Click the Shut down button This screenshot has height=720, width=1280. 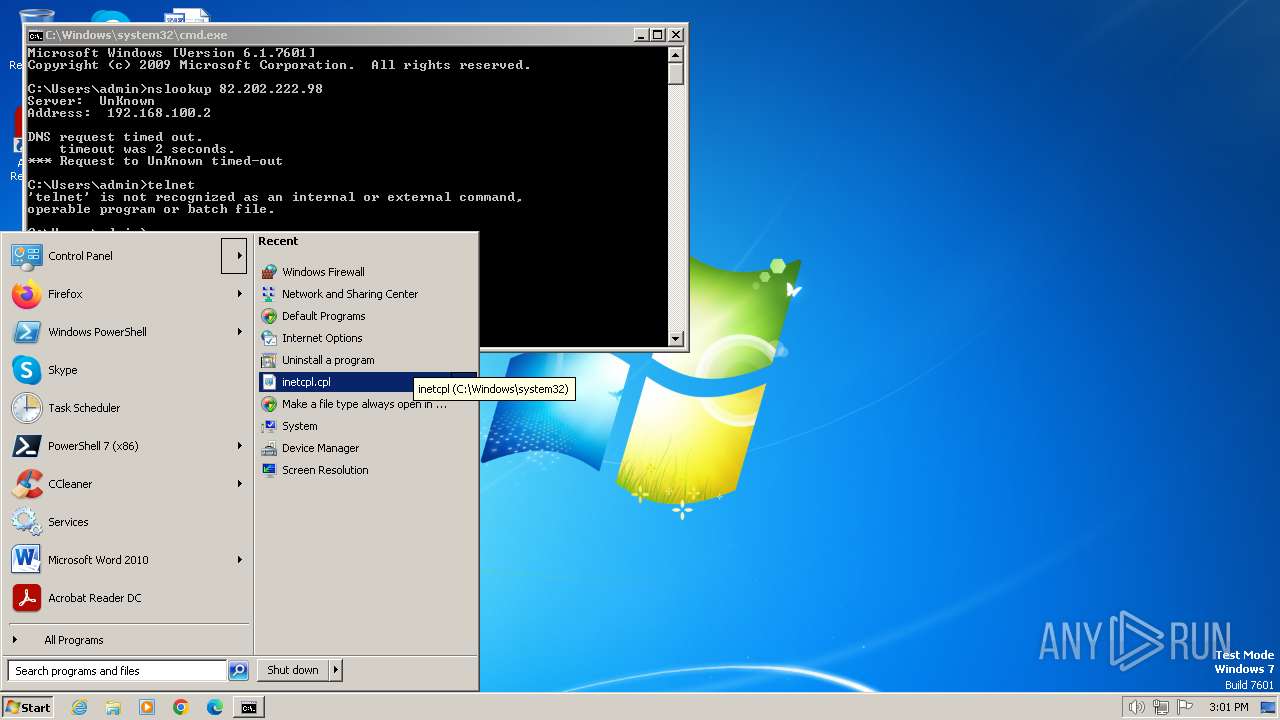pos(293,670)
